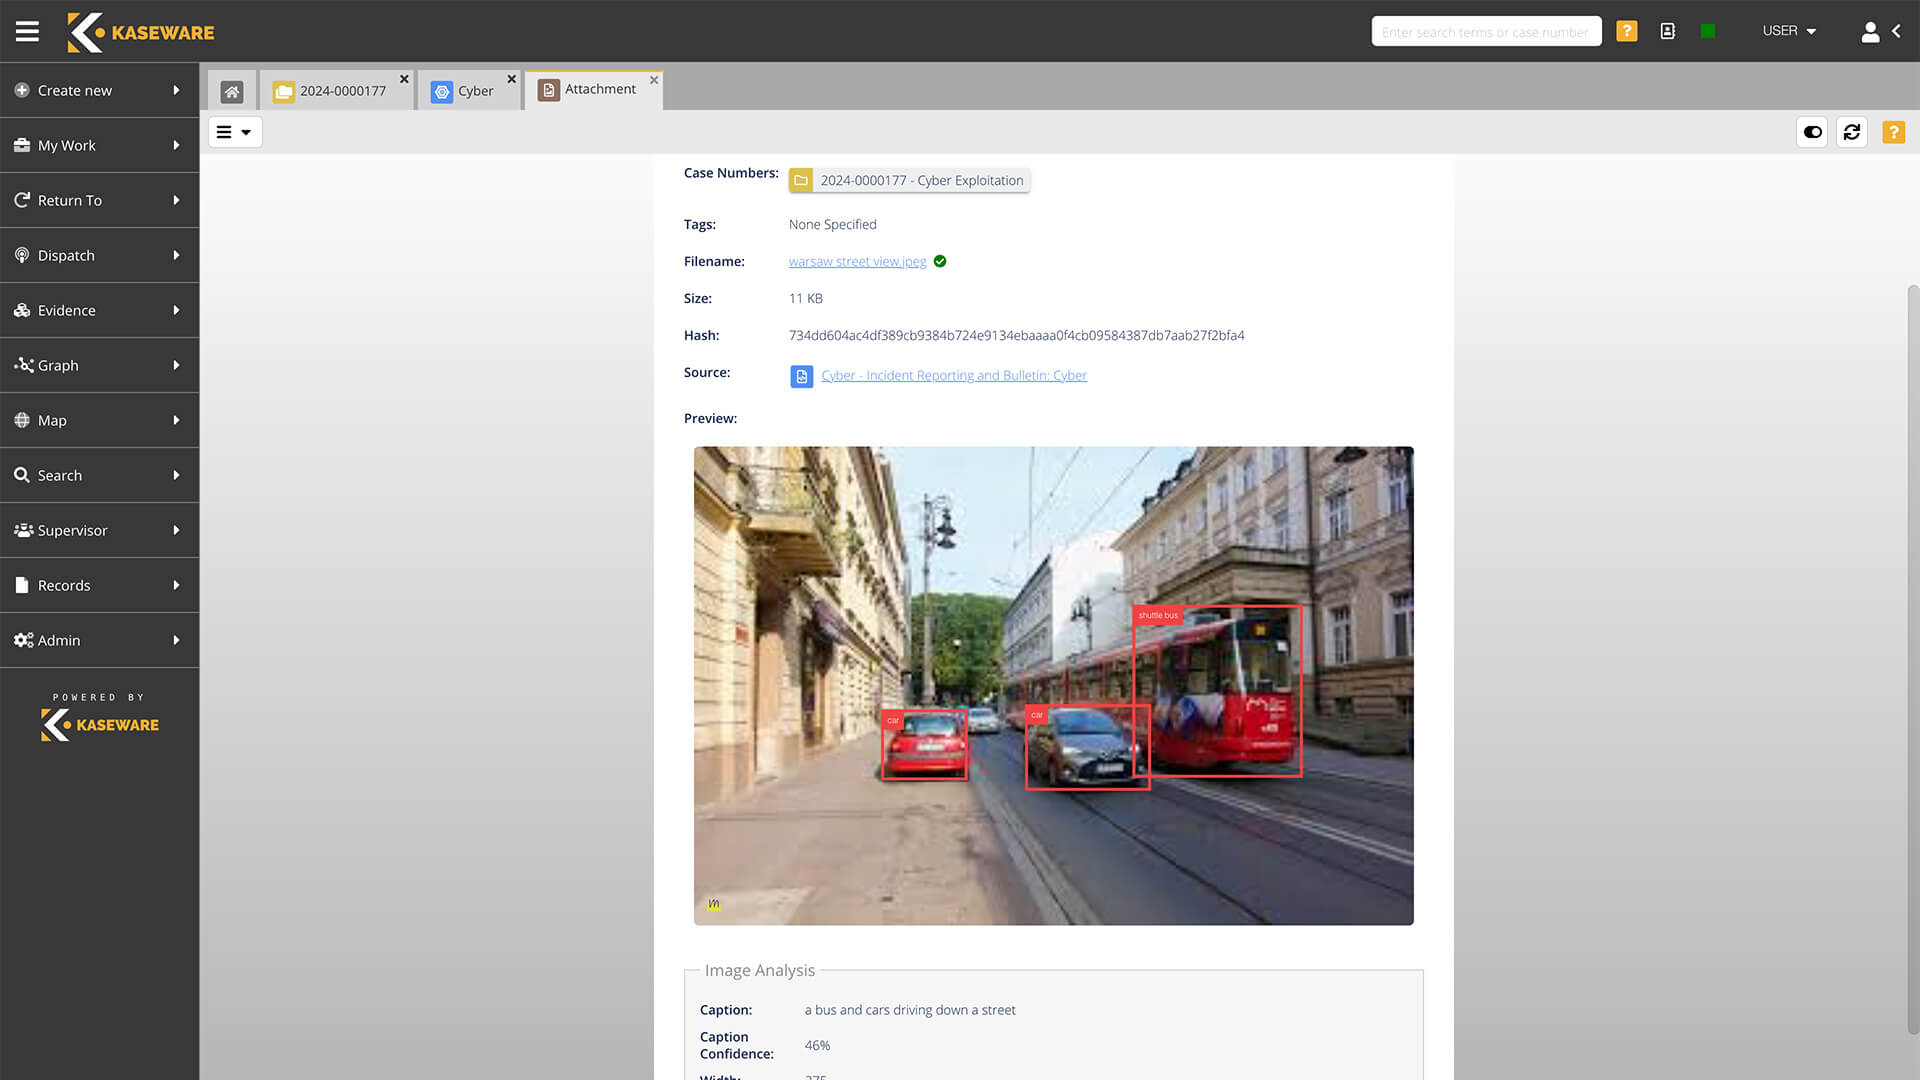
Task: Open the Supervisor menu item
Action: pyautogui.click(x=99, y=530)
